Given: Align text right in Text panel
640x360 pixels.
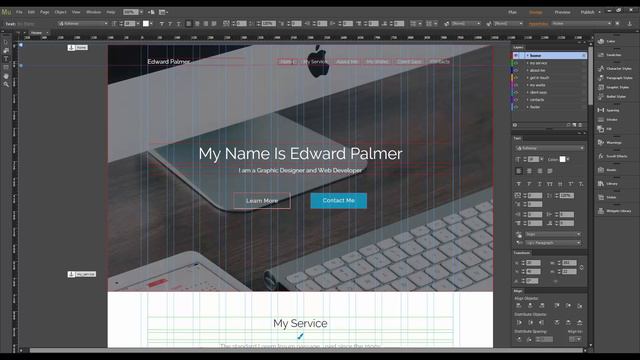Looking at the screenshot, I should (540, 171).
